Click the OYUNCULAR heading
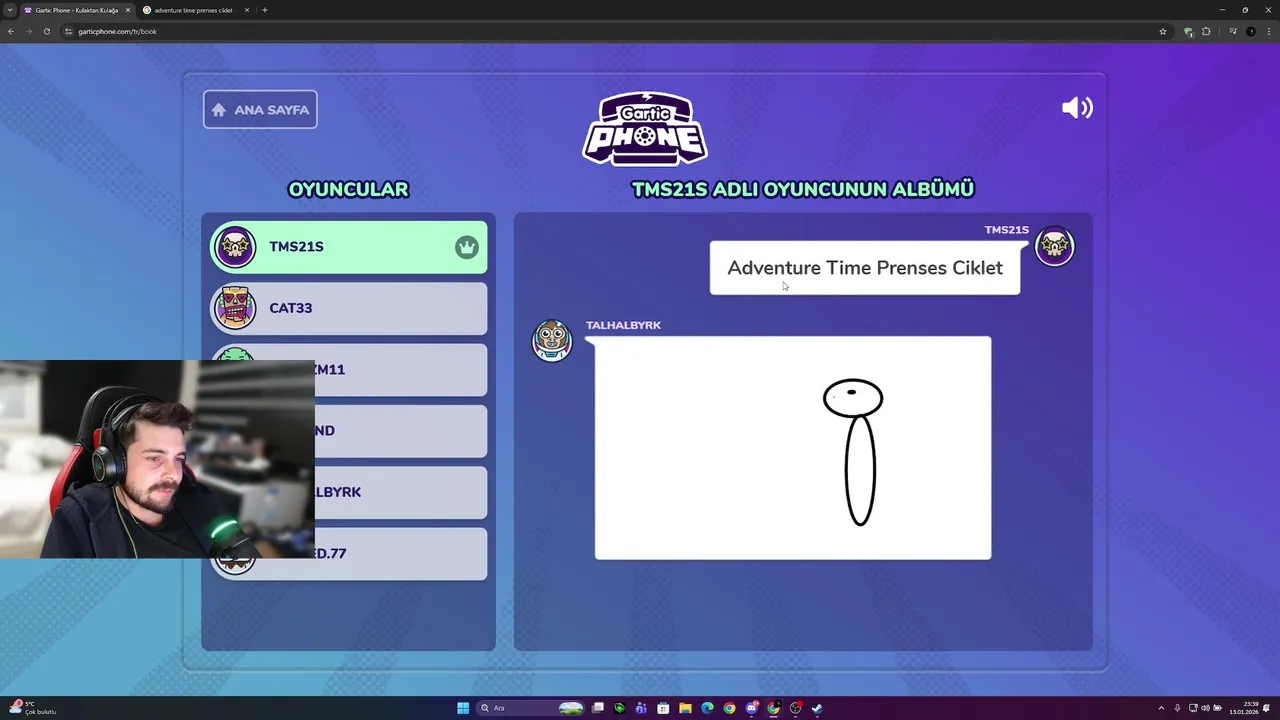 click(348, 189)
